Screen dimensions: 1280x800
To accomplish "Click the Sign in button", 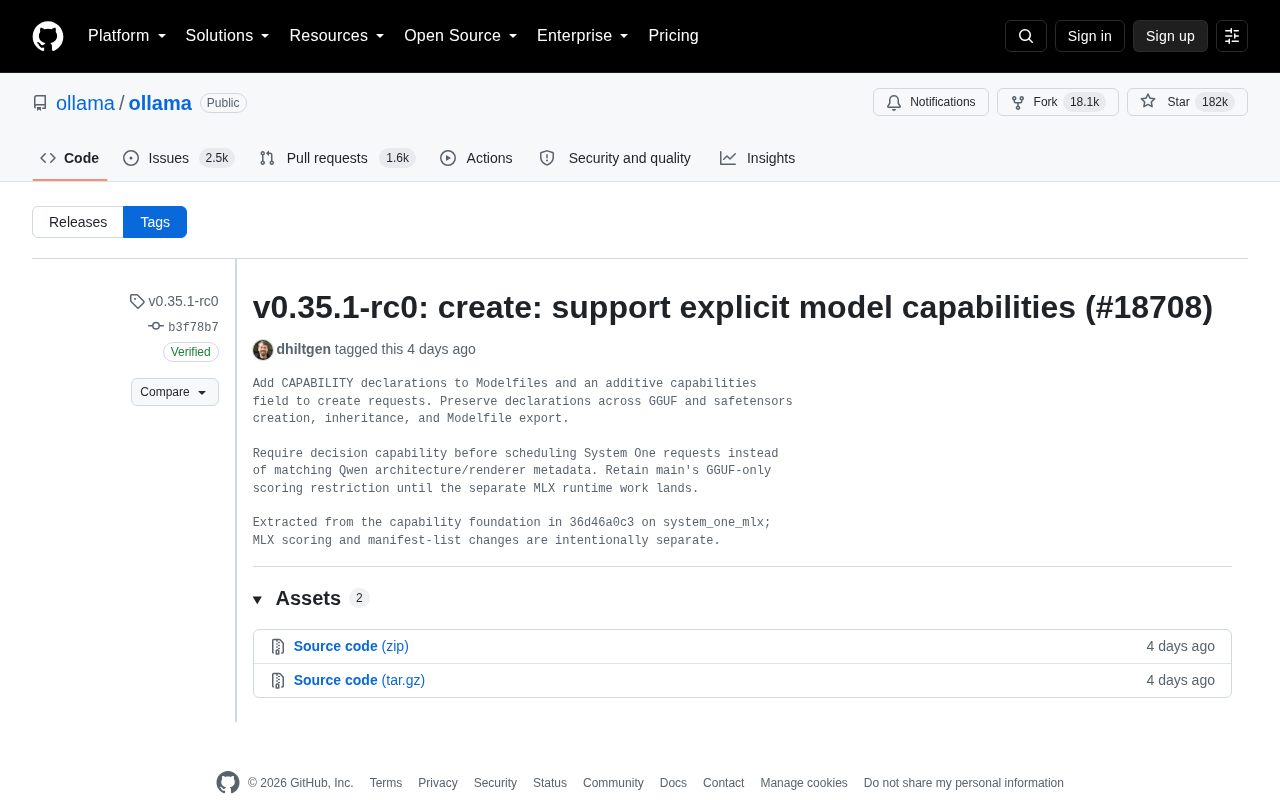I will click(x=1090, y=36).
